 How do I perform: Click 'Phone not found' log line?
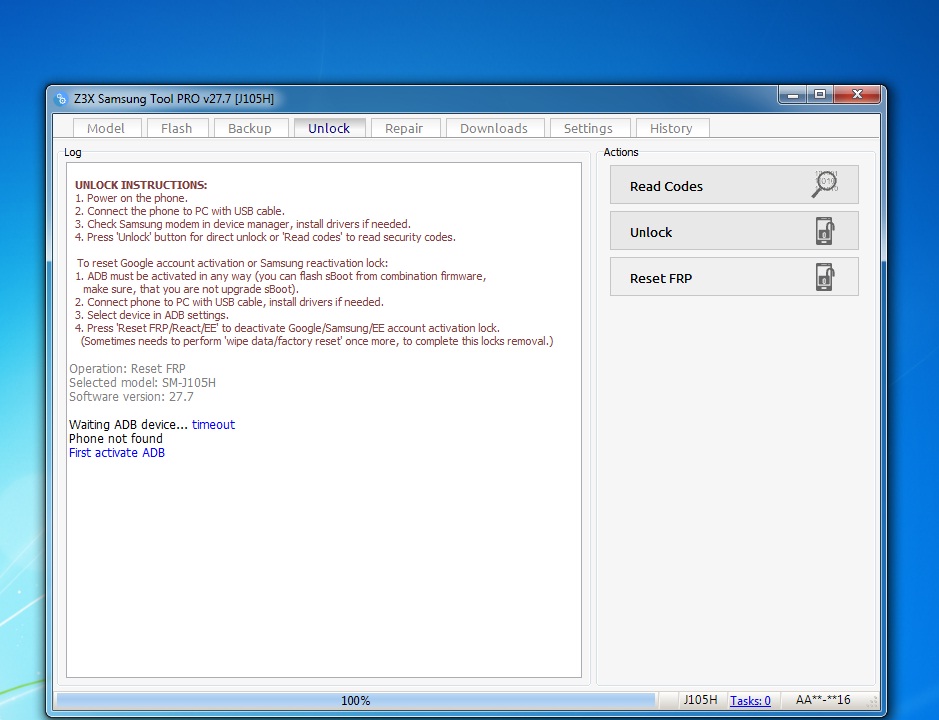coord(116,438)
